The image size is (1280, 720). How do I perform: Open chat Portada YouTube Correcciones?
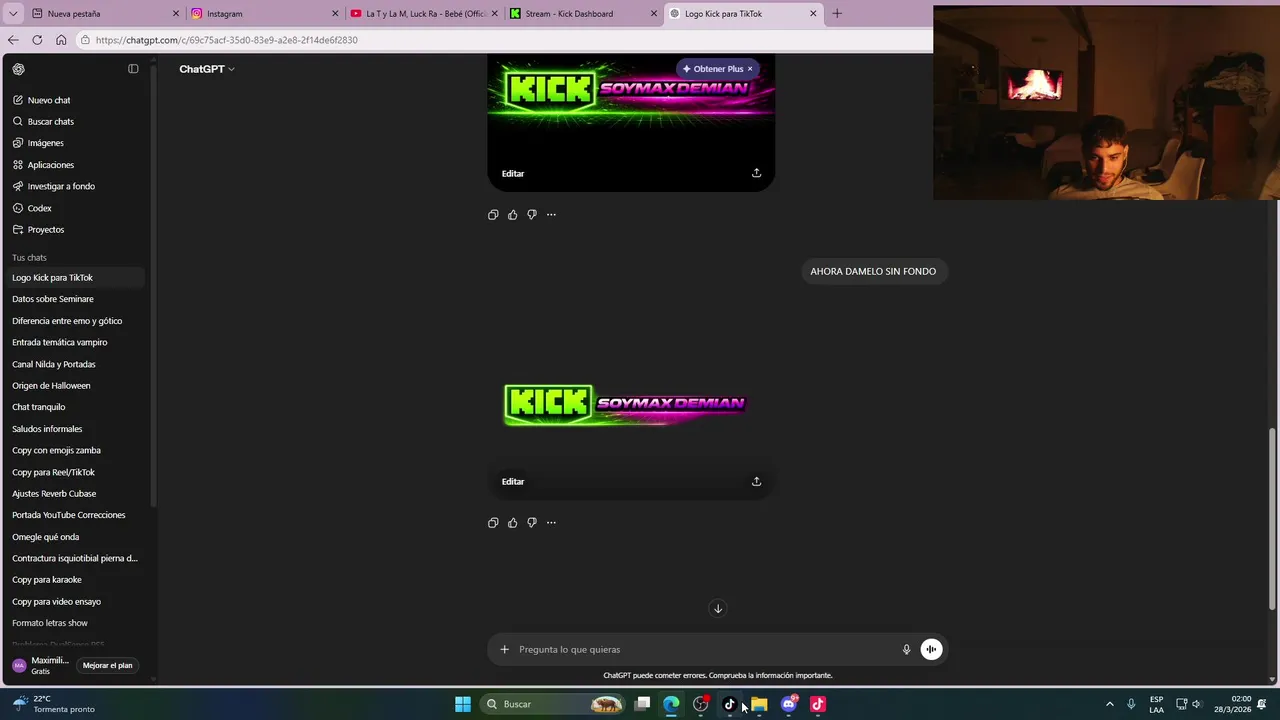click(75, 515)
